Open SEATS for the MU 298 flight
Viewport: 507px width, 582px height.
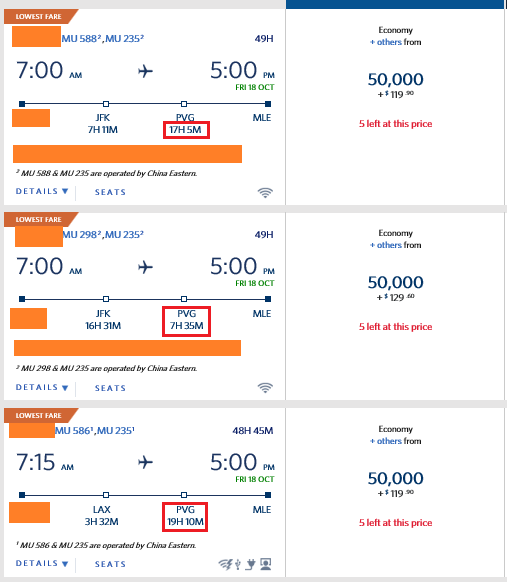[110, 388]
